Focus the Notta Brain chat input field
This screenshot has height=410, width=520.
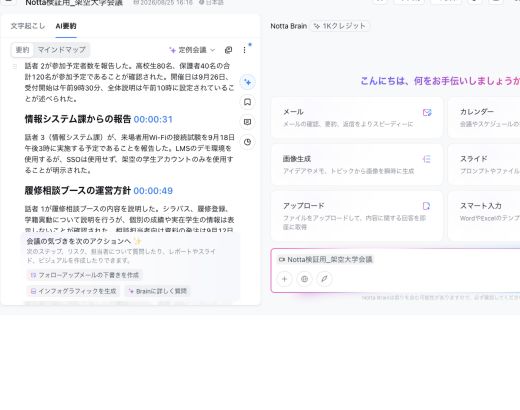[395, 270]
